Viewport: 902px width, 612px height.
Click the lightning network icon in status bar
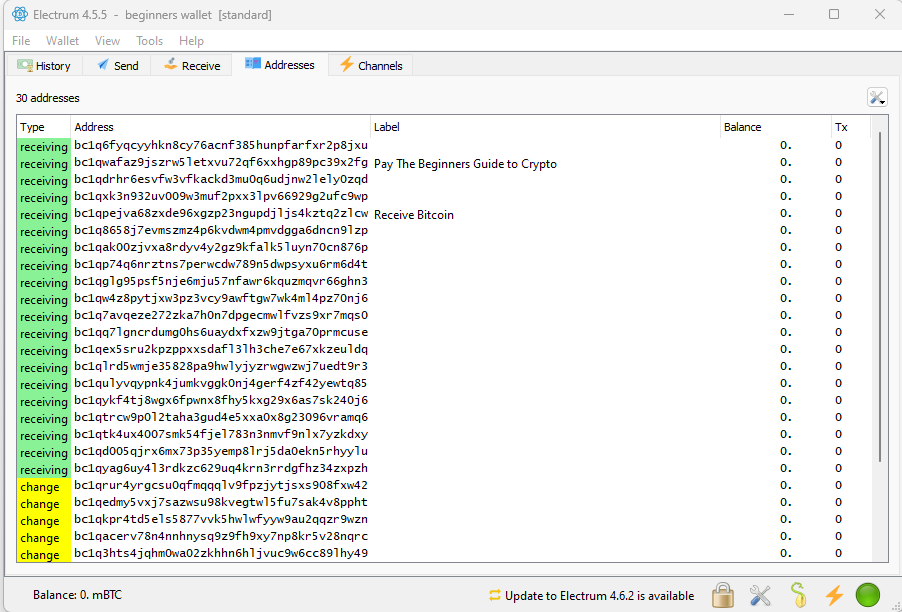(x=834, y=596)
